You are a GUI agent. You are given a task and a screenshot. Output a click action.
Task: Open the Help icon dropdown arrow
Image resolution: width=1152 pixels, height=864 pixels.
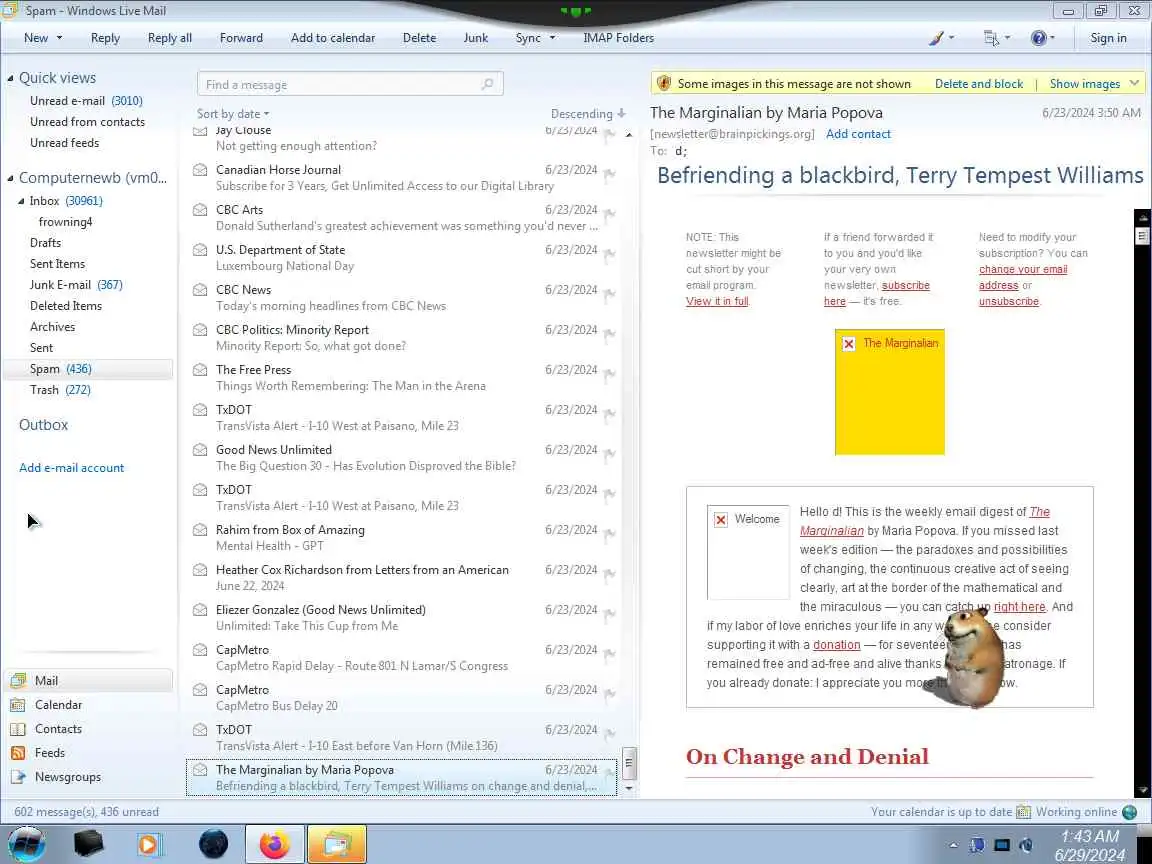[1052, 38]
